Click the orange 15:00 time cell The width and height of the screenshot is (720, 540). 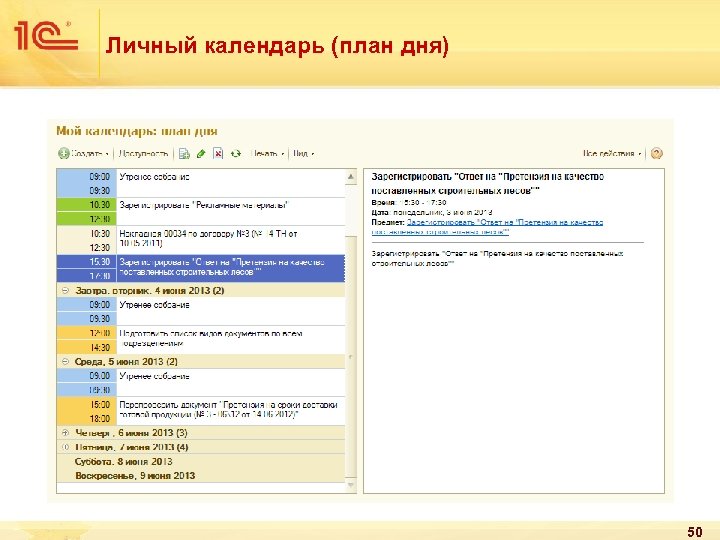click(87, 405)
